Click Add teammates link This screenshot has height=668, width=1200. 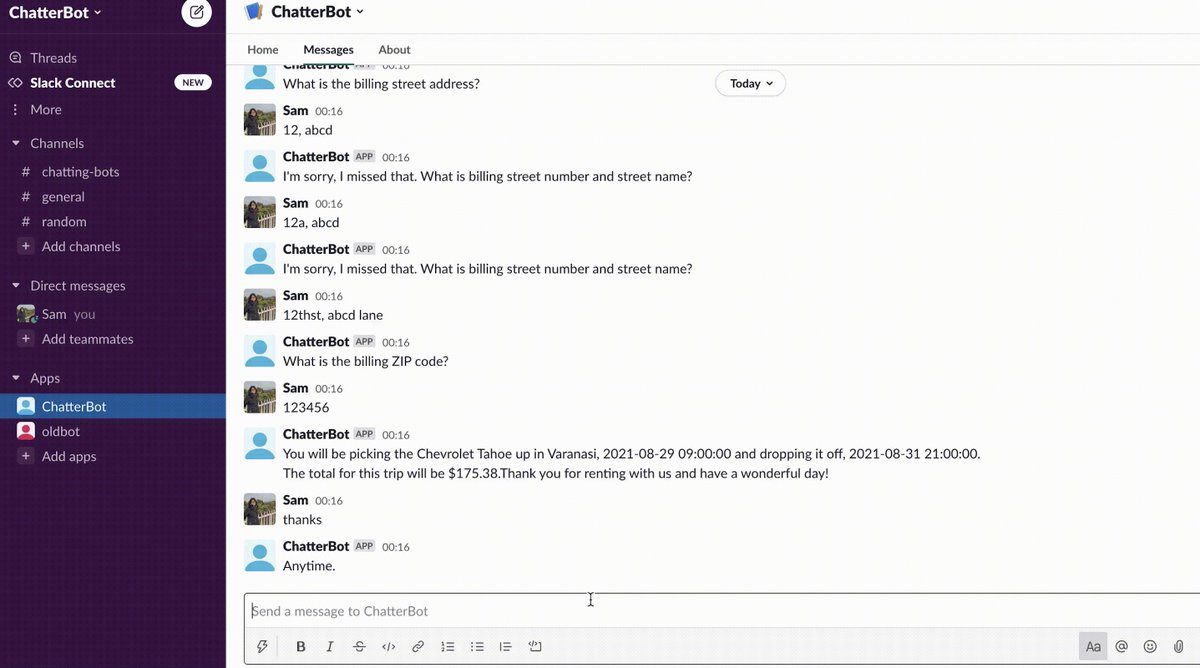pyautogui.click(x=88, y=339)
